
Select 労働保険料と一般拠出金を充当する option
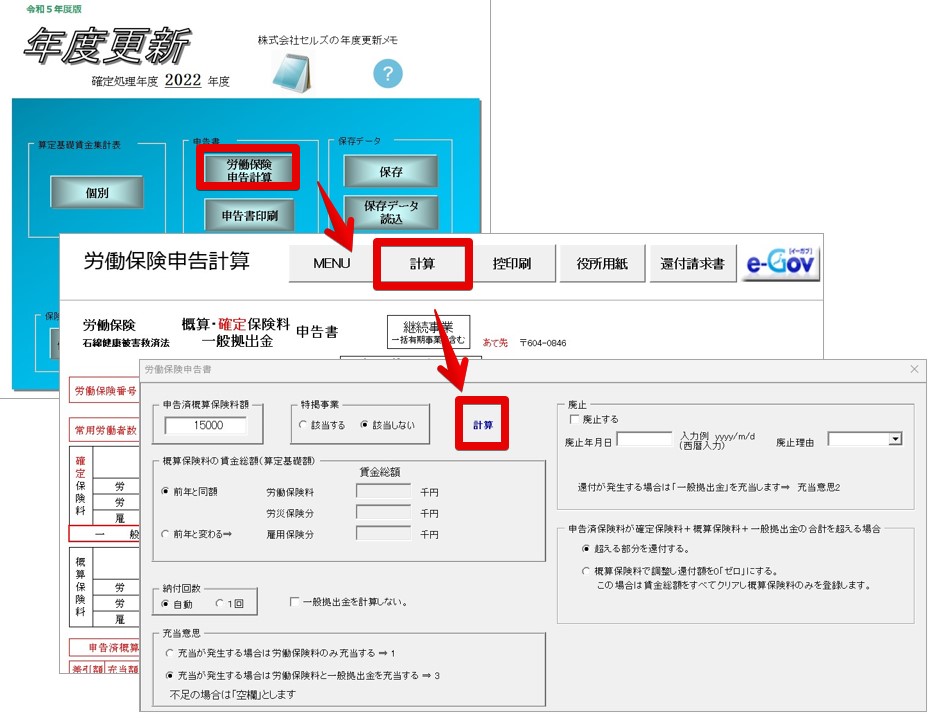tap(303, 676)
